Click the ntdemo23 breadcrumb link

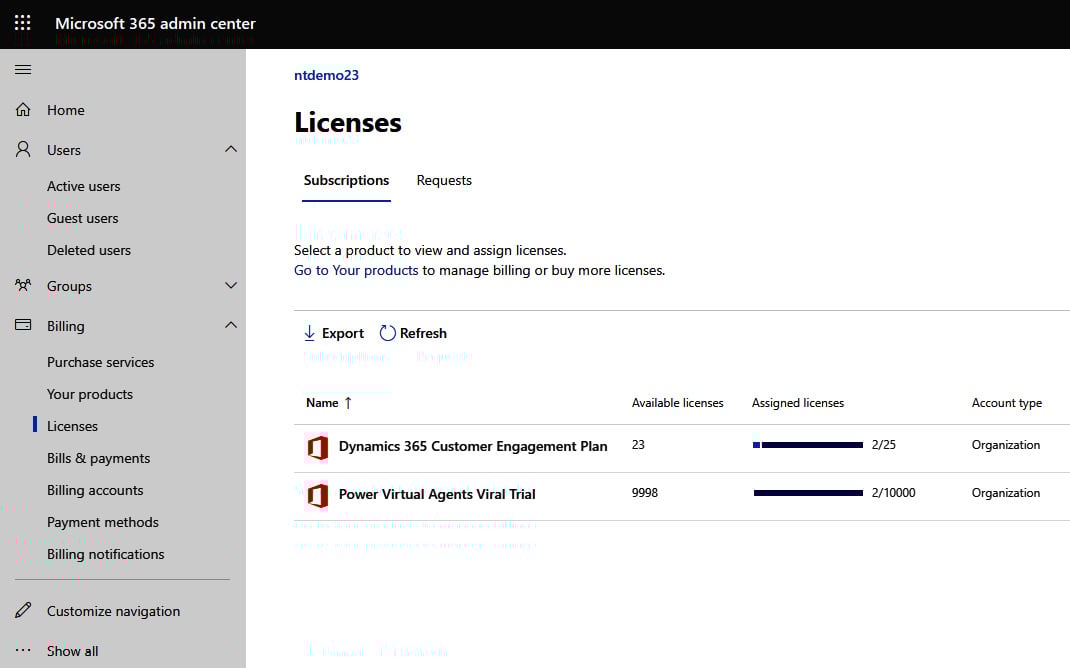pyautogui.click(x=326, y=75)
